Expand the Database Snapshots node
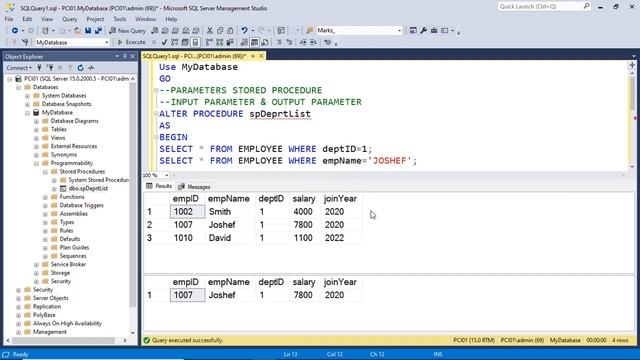640x360 pixels. (x=27, y=104)
